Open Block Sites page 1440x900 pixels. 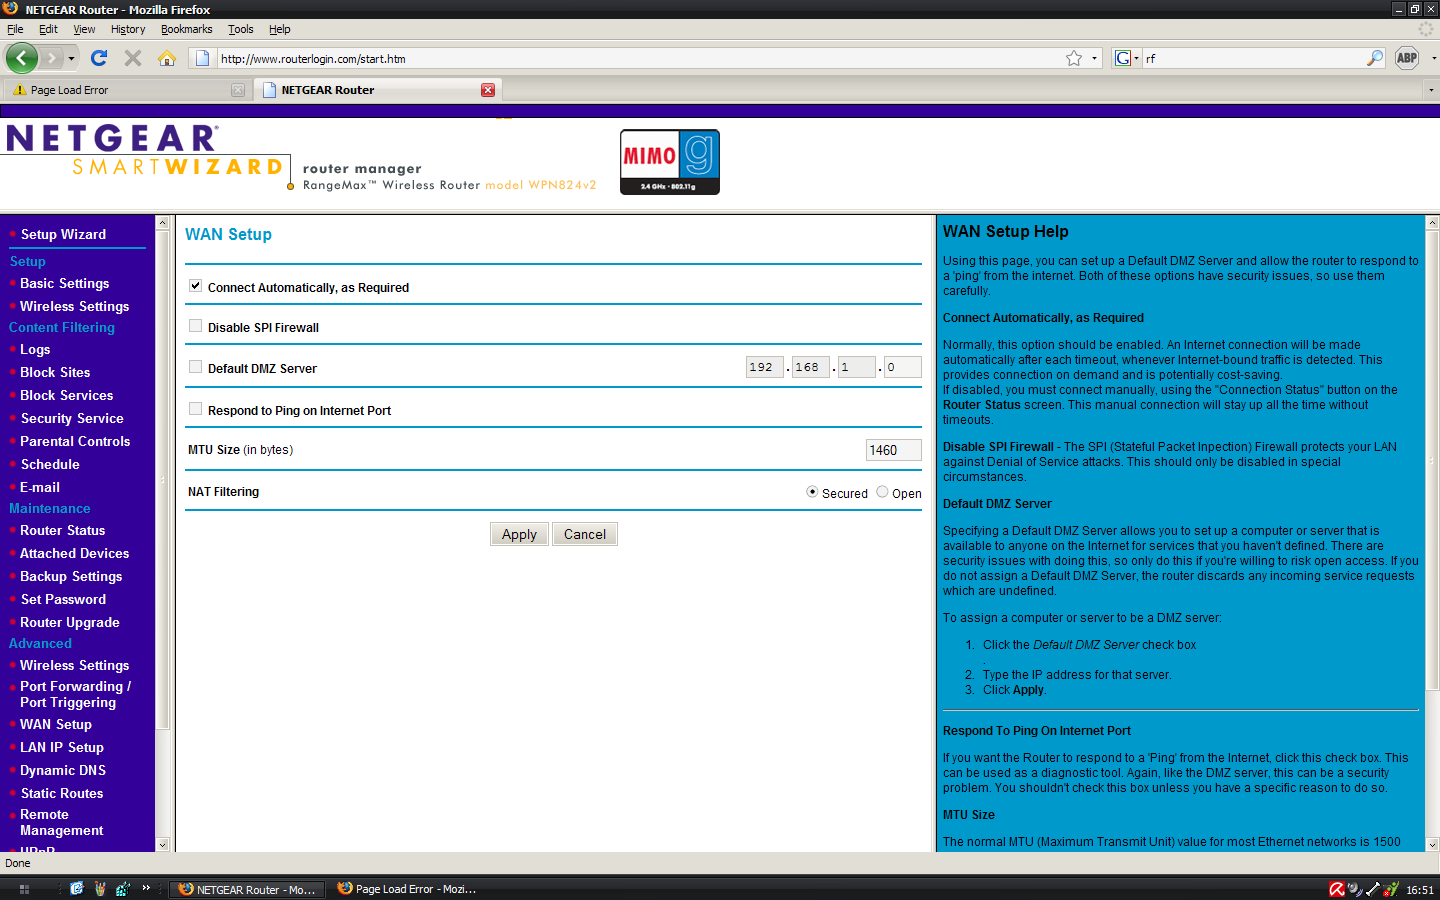55,372
